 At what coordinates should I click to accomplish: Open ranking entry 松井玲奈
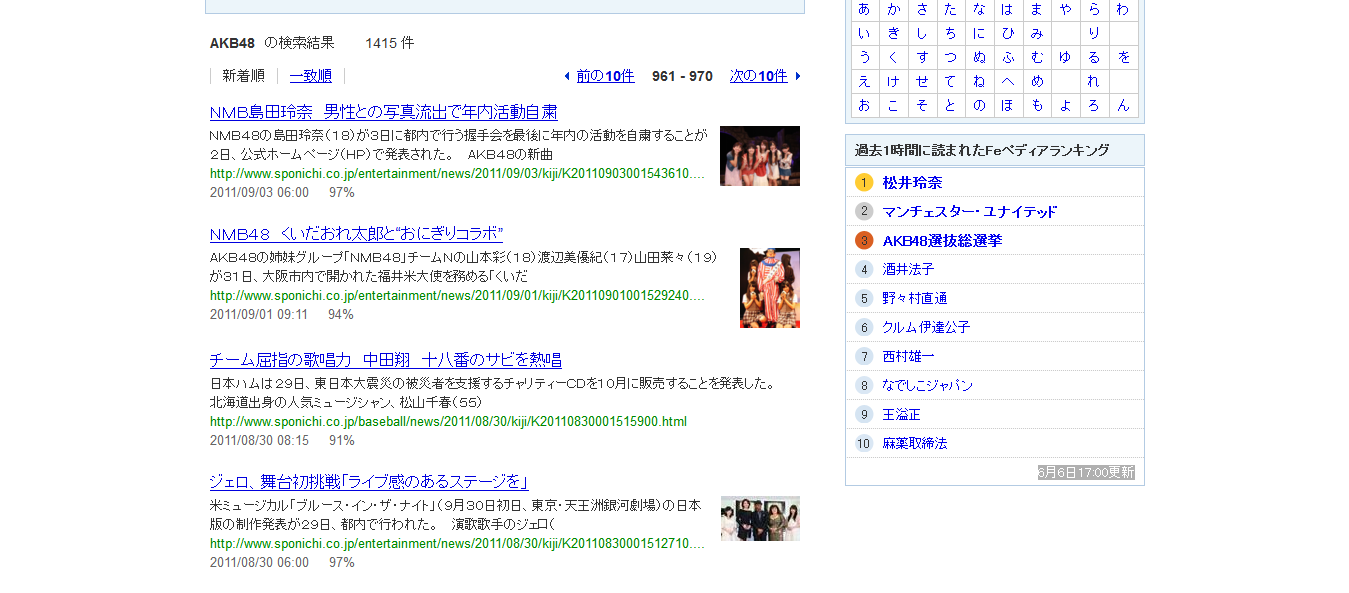pos(912,182)
